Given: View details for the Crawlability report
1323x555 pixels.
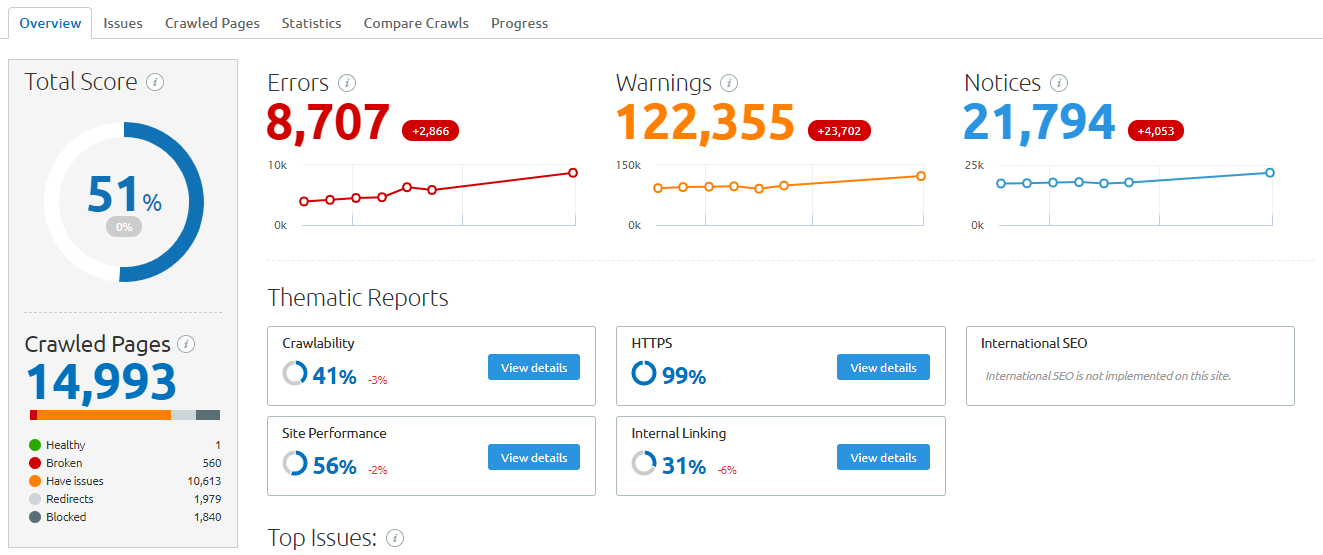Looking at the screenshot, I should [534, 367].
